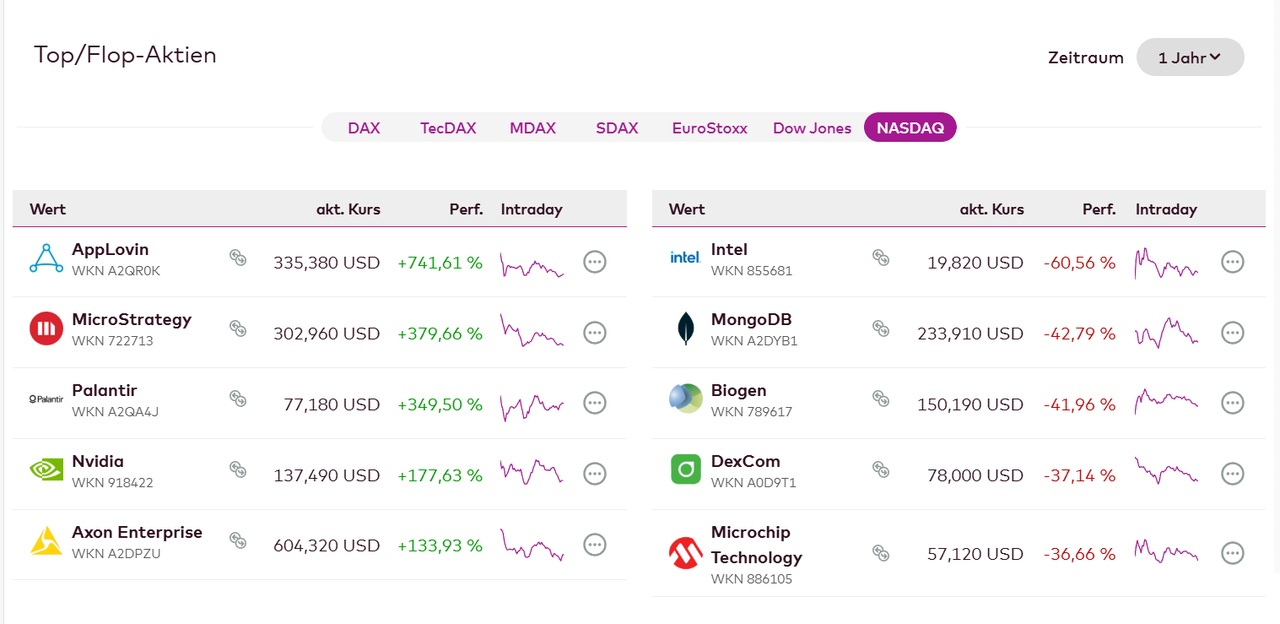Screen dimensions: 1280x624
Task: Switch to the TecDAX tab
Action: 448,128
